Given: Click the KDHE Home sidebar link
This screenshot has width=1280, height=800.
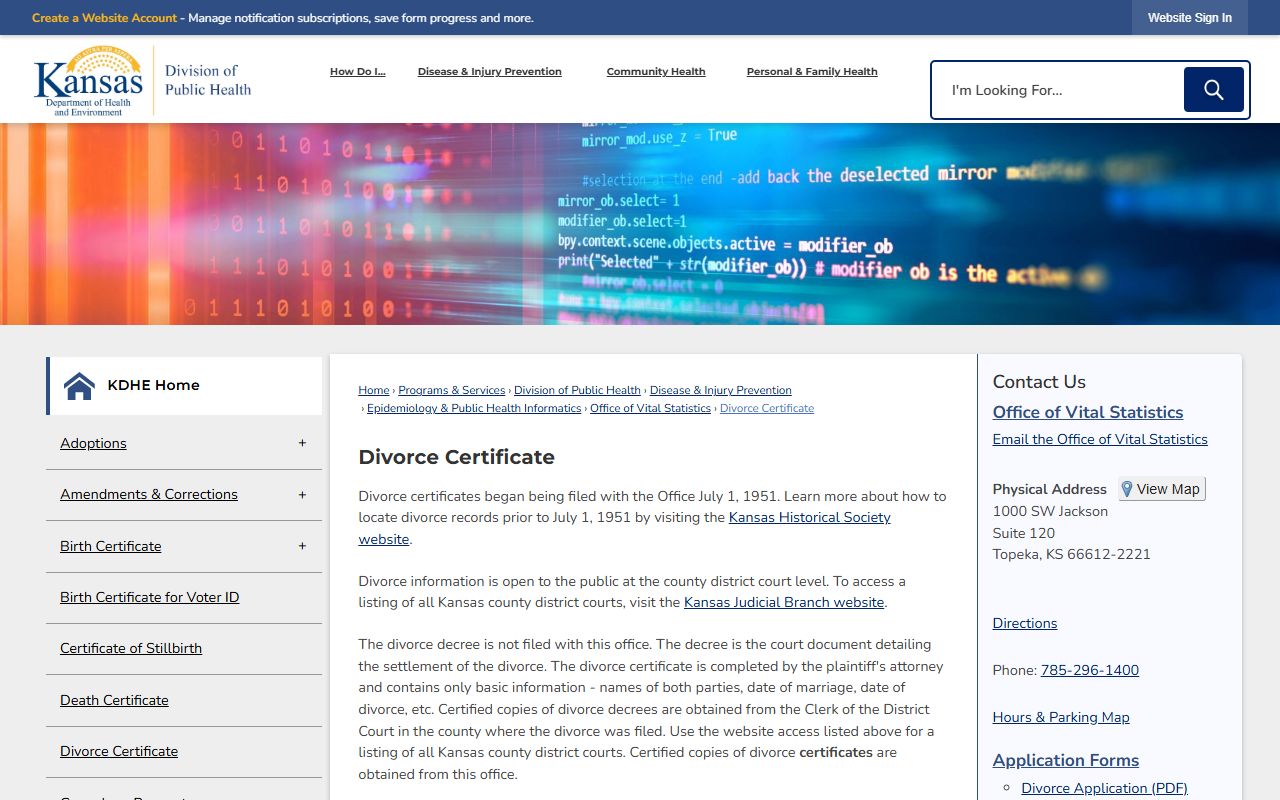Looking at the screenshot, I should (x=153, y=385).
